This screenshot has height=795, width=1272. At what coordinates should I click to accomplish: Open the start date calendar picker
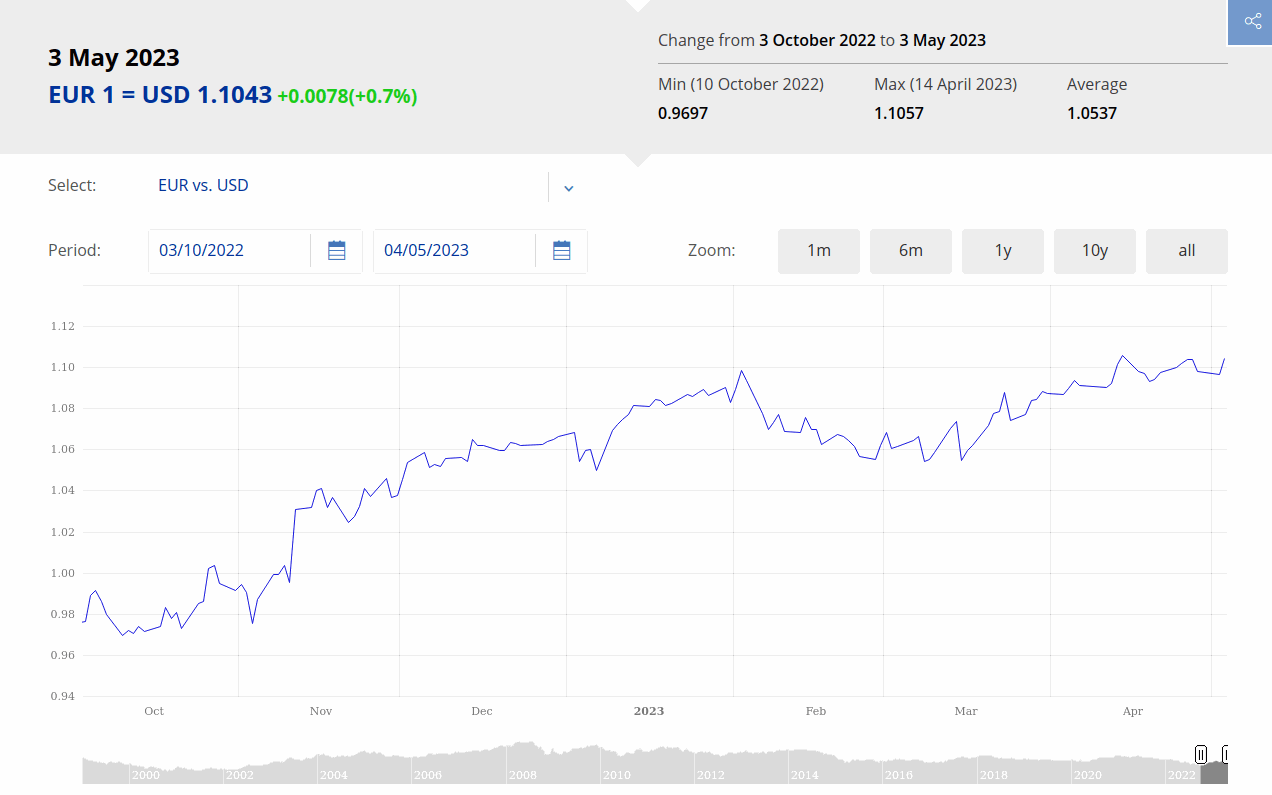tap(337, 251)
